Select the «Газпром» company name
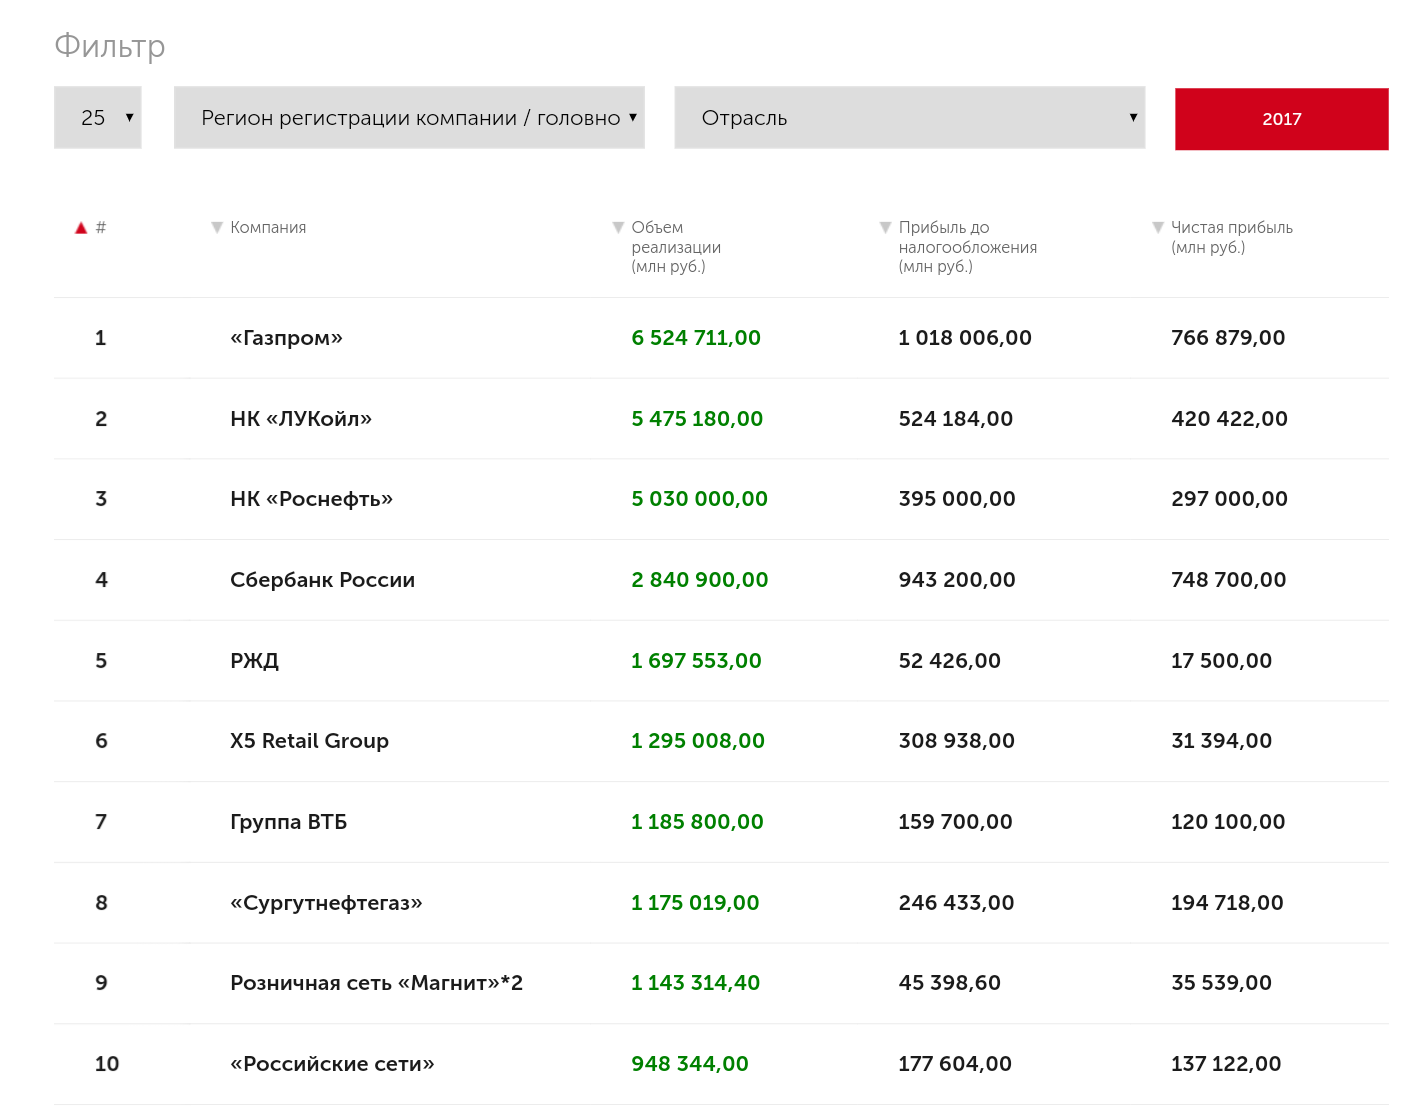Viewport: 1424px width, 1112px height. click(x=286, y=338)
